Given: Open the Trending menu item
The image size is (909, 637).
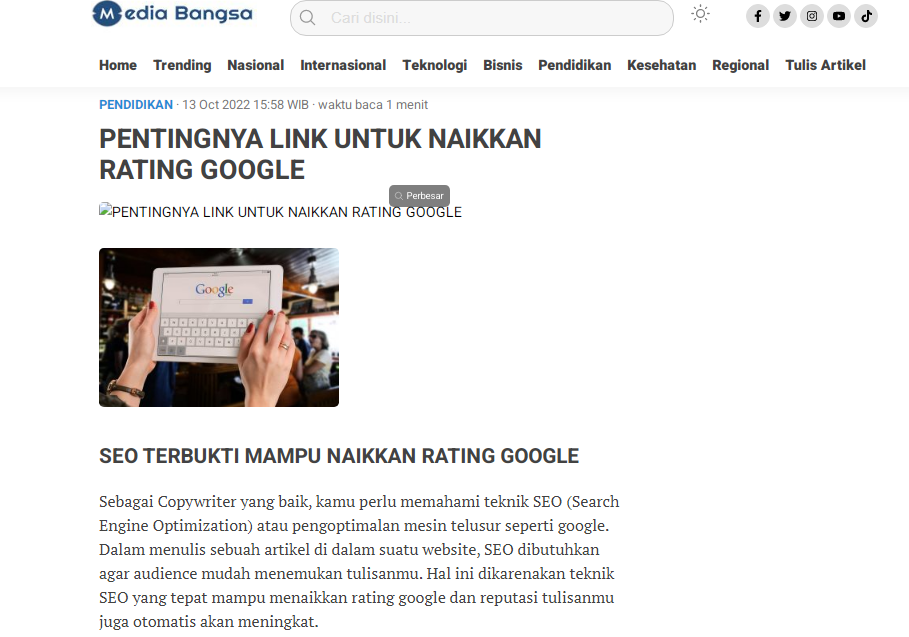Looking at the screenshot, I should coord(182,65).
